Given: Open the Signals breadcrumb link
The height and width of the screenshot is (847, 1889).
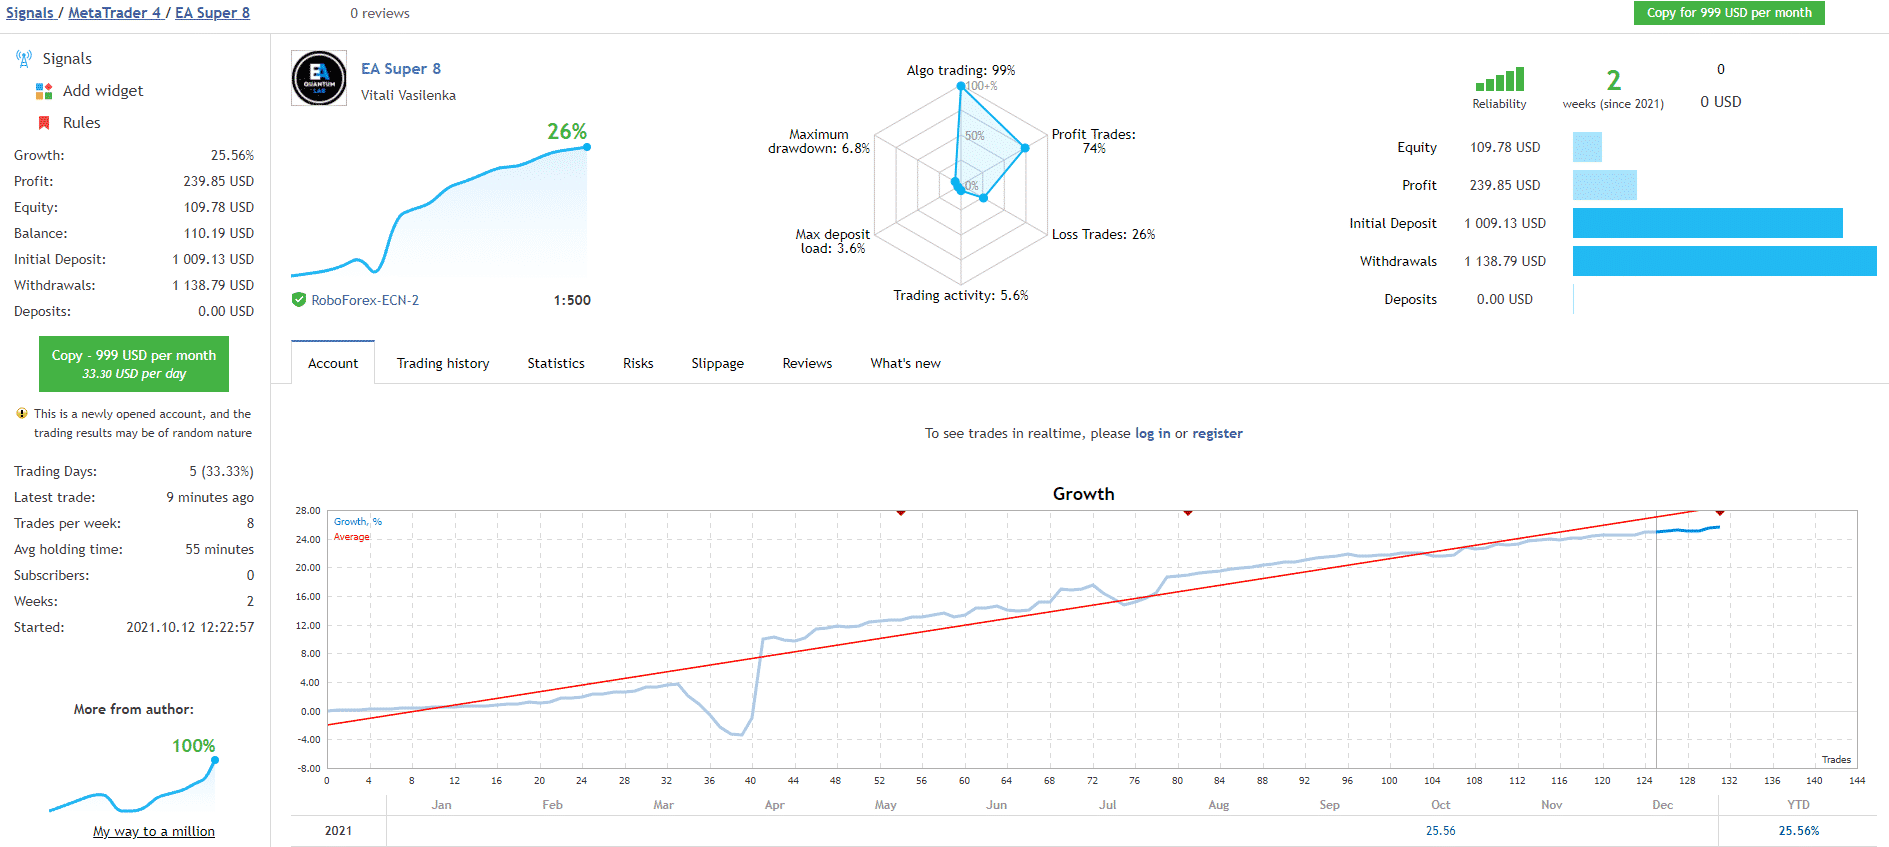Looking at the screenshot, I should click(29, 13).
